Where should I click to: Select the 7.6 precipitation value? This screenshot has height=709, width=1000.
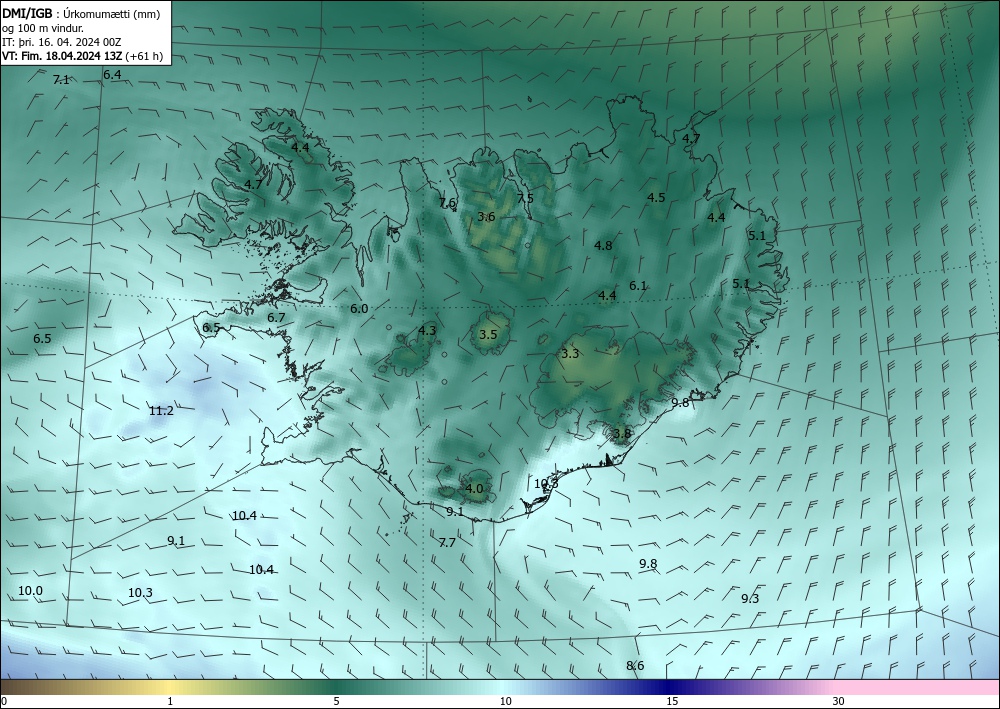click(x=448, y=203)
